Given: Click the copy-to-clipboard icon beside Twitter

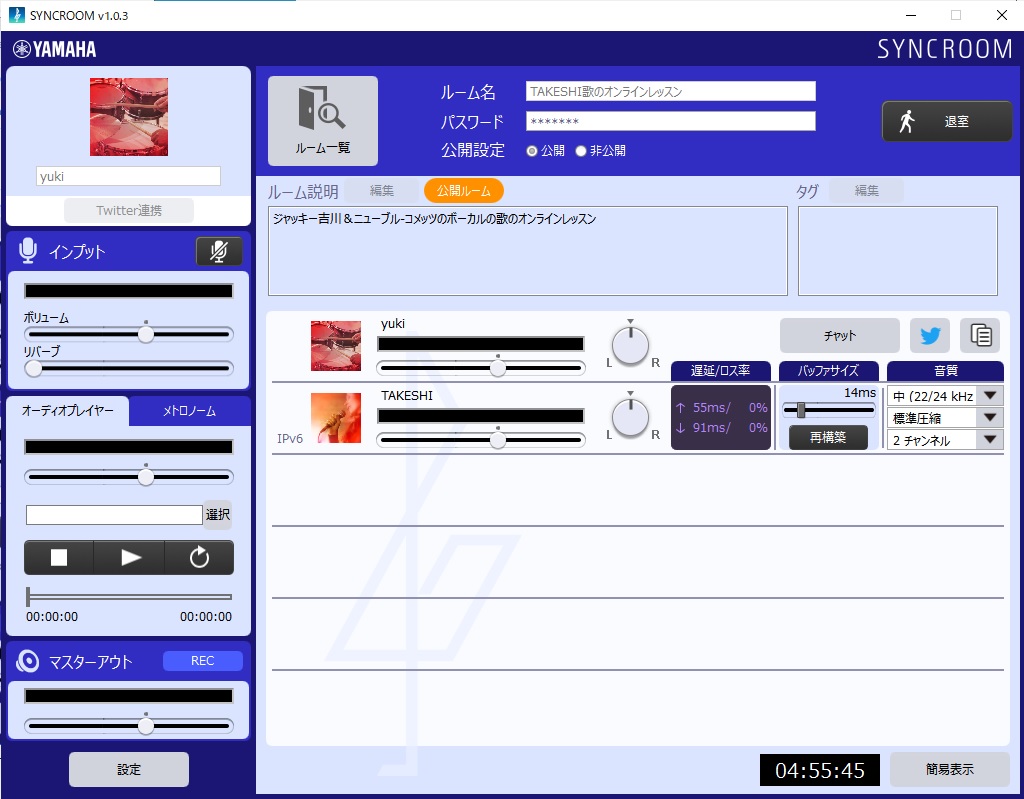Looking at the screenshot, I should [980, 335].
